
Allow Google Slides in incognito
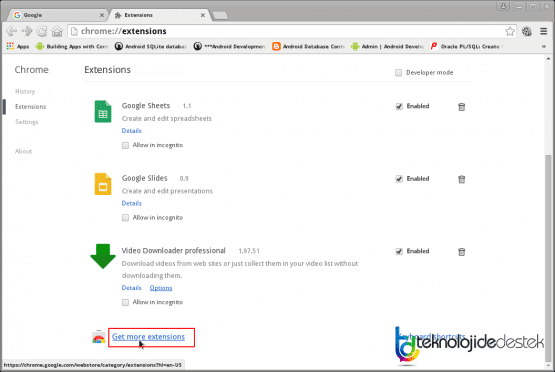125,218
